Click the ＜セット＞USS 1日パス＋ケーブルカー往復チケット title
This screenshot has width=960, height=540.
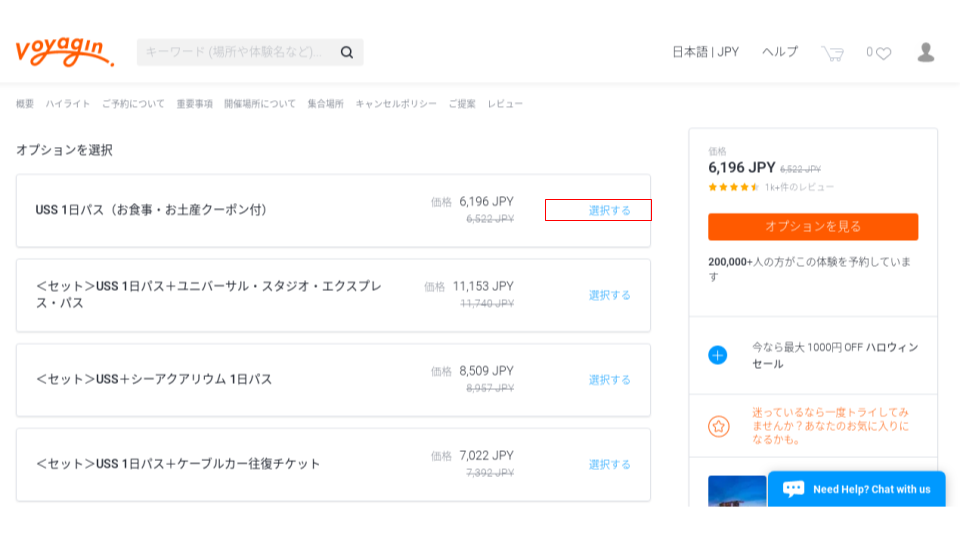tap(178, 464)
